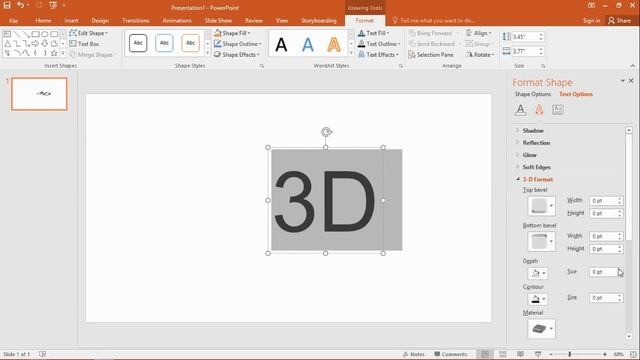Select the orange-outline Abc shape style
This screenshot has height=360, width=640.
[x=190, y=43]
